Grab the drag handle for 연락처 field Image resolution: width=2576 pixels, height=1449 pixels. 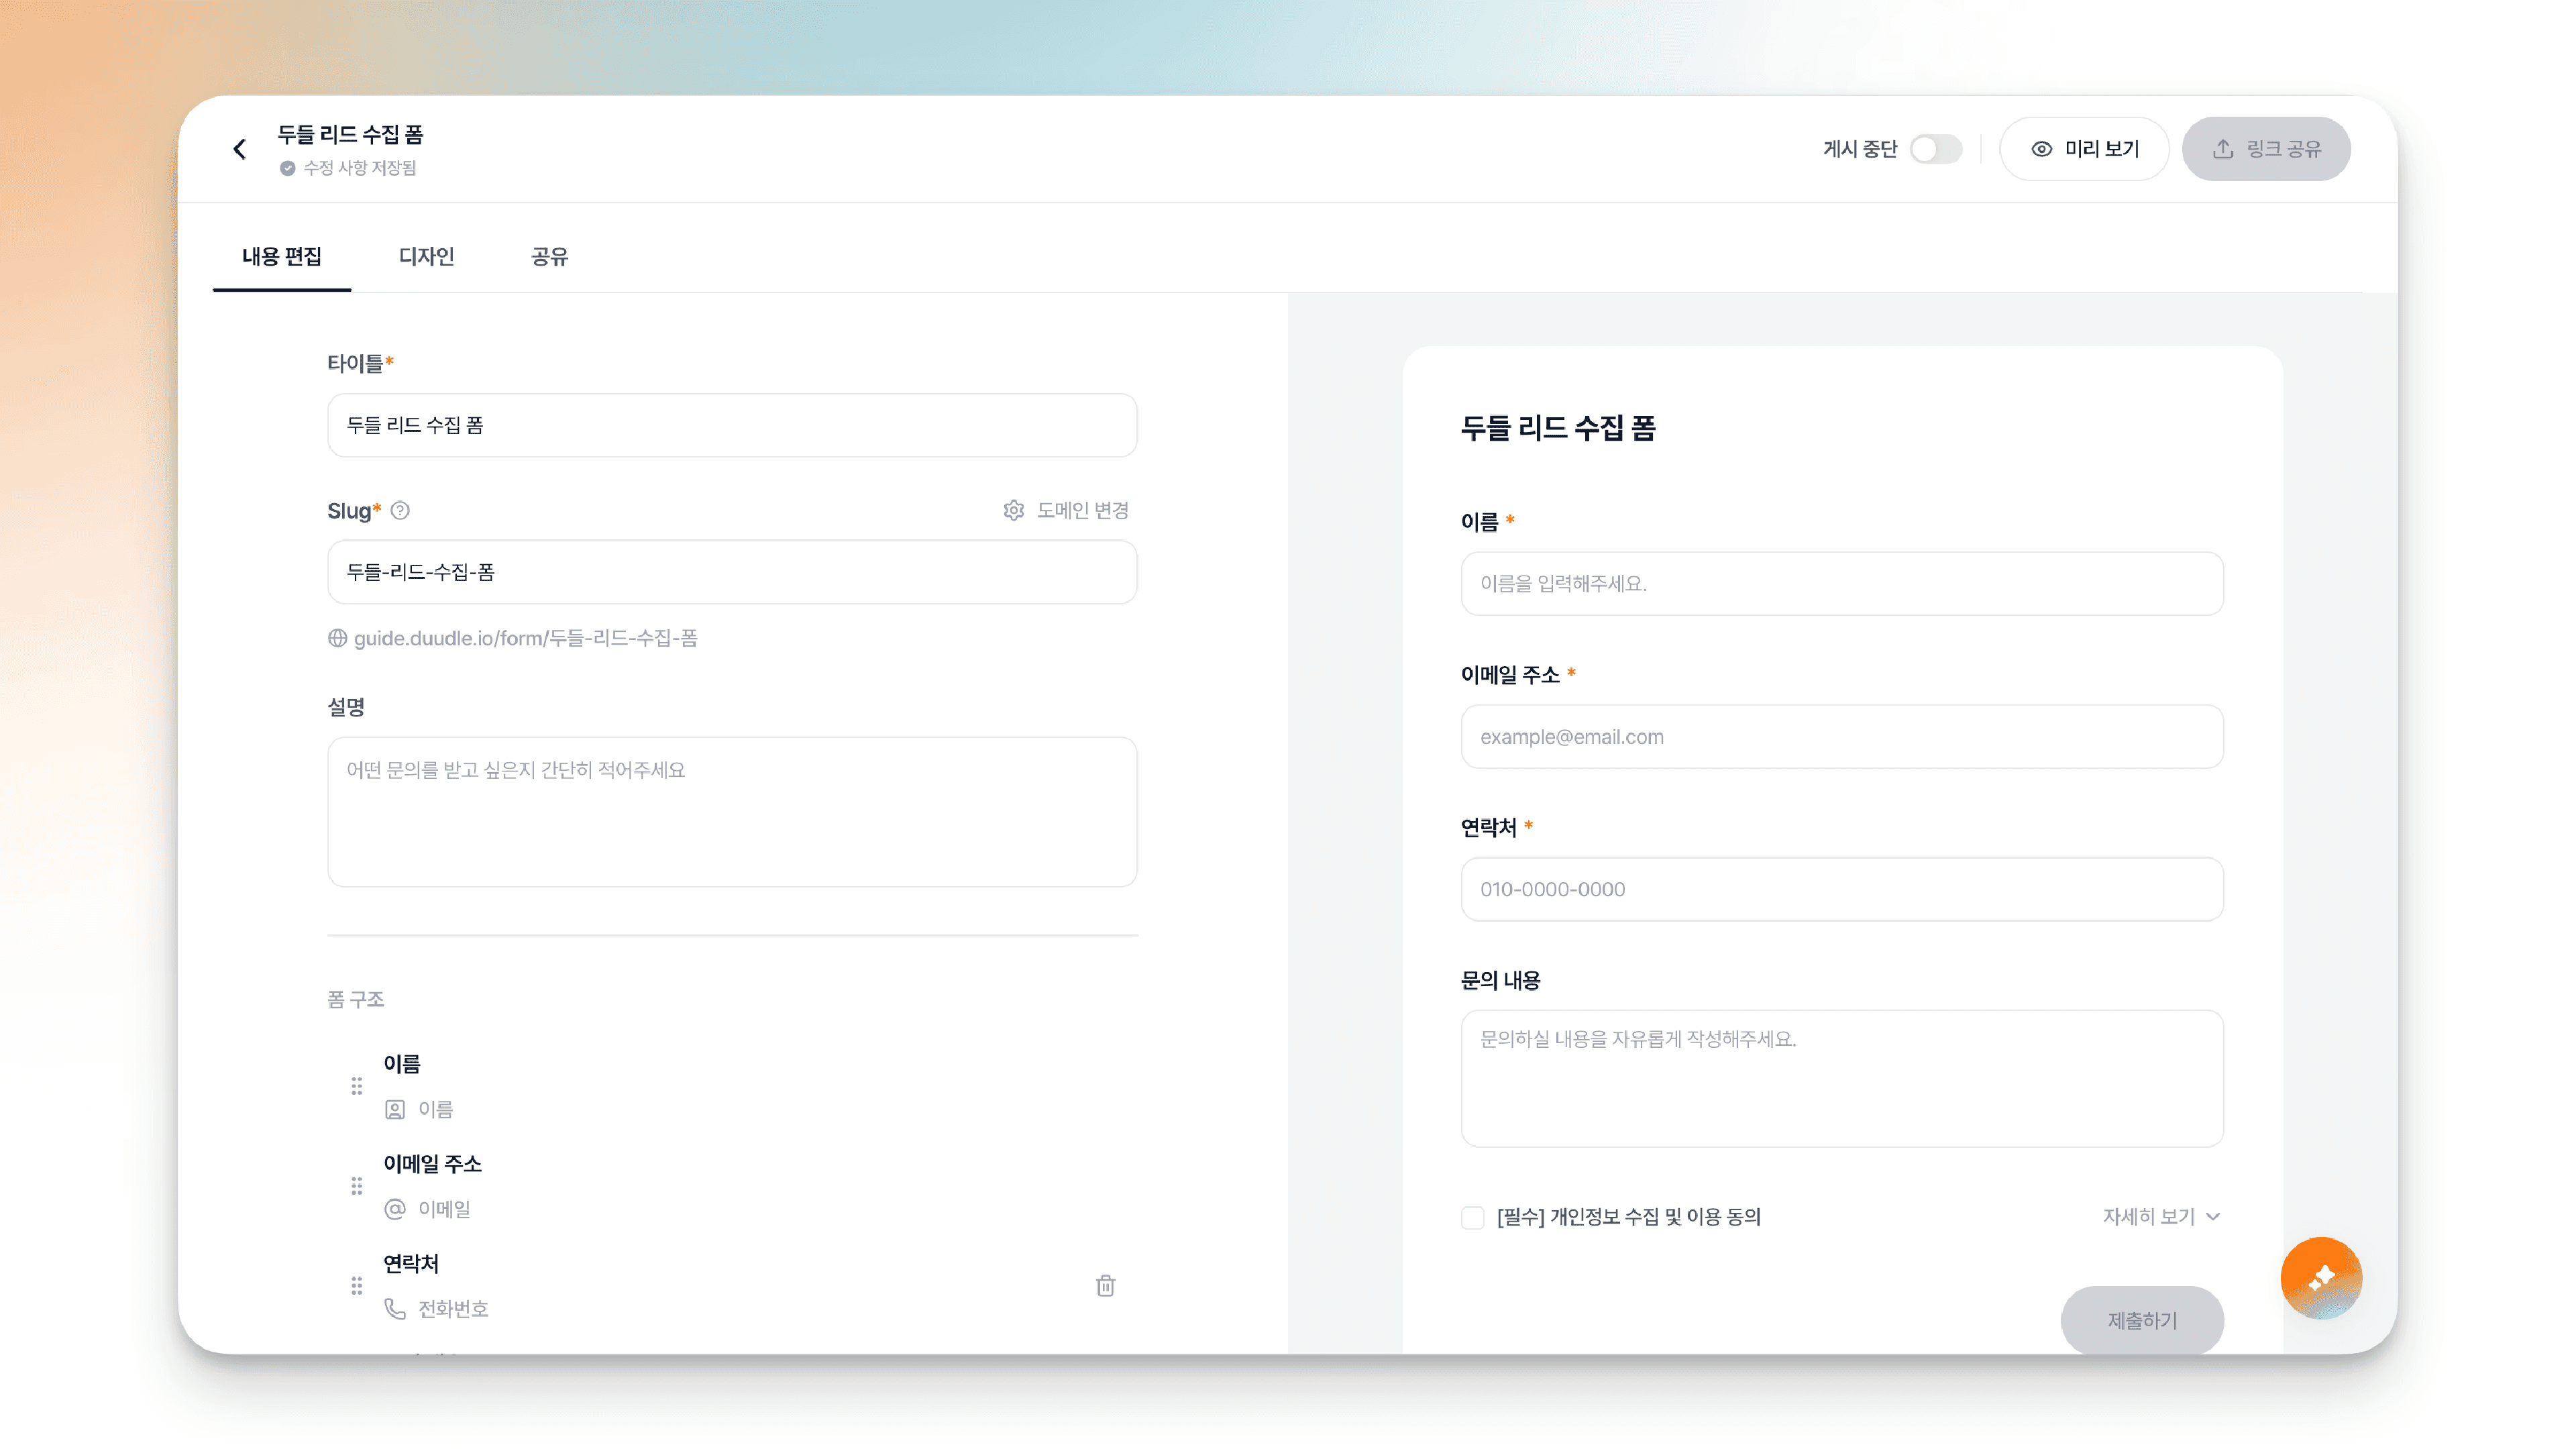click(x=356, y=1286)
